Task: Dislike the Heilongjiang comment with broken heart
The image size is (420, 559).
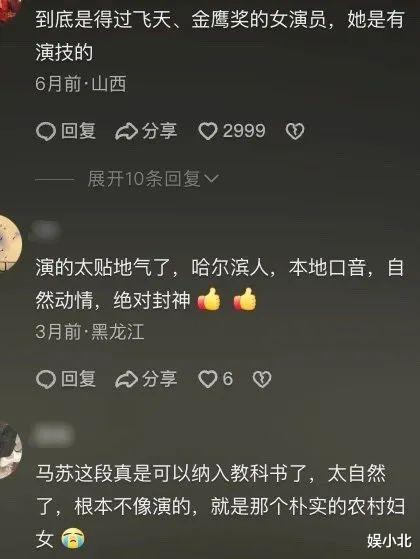Action: point(262,379)
